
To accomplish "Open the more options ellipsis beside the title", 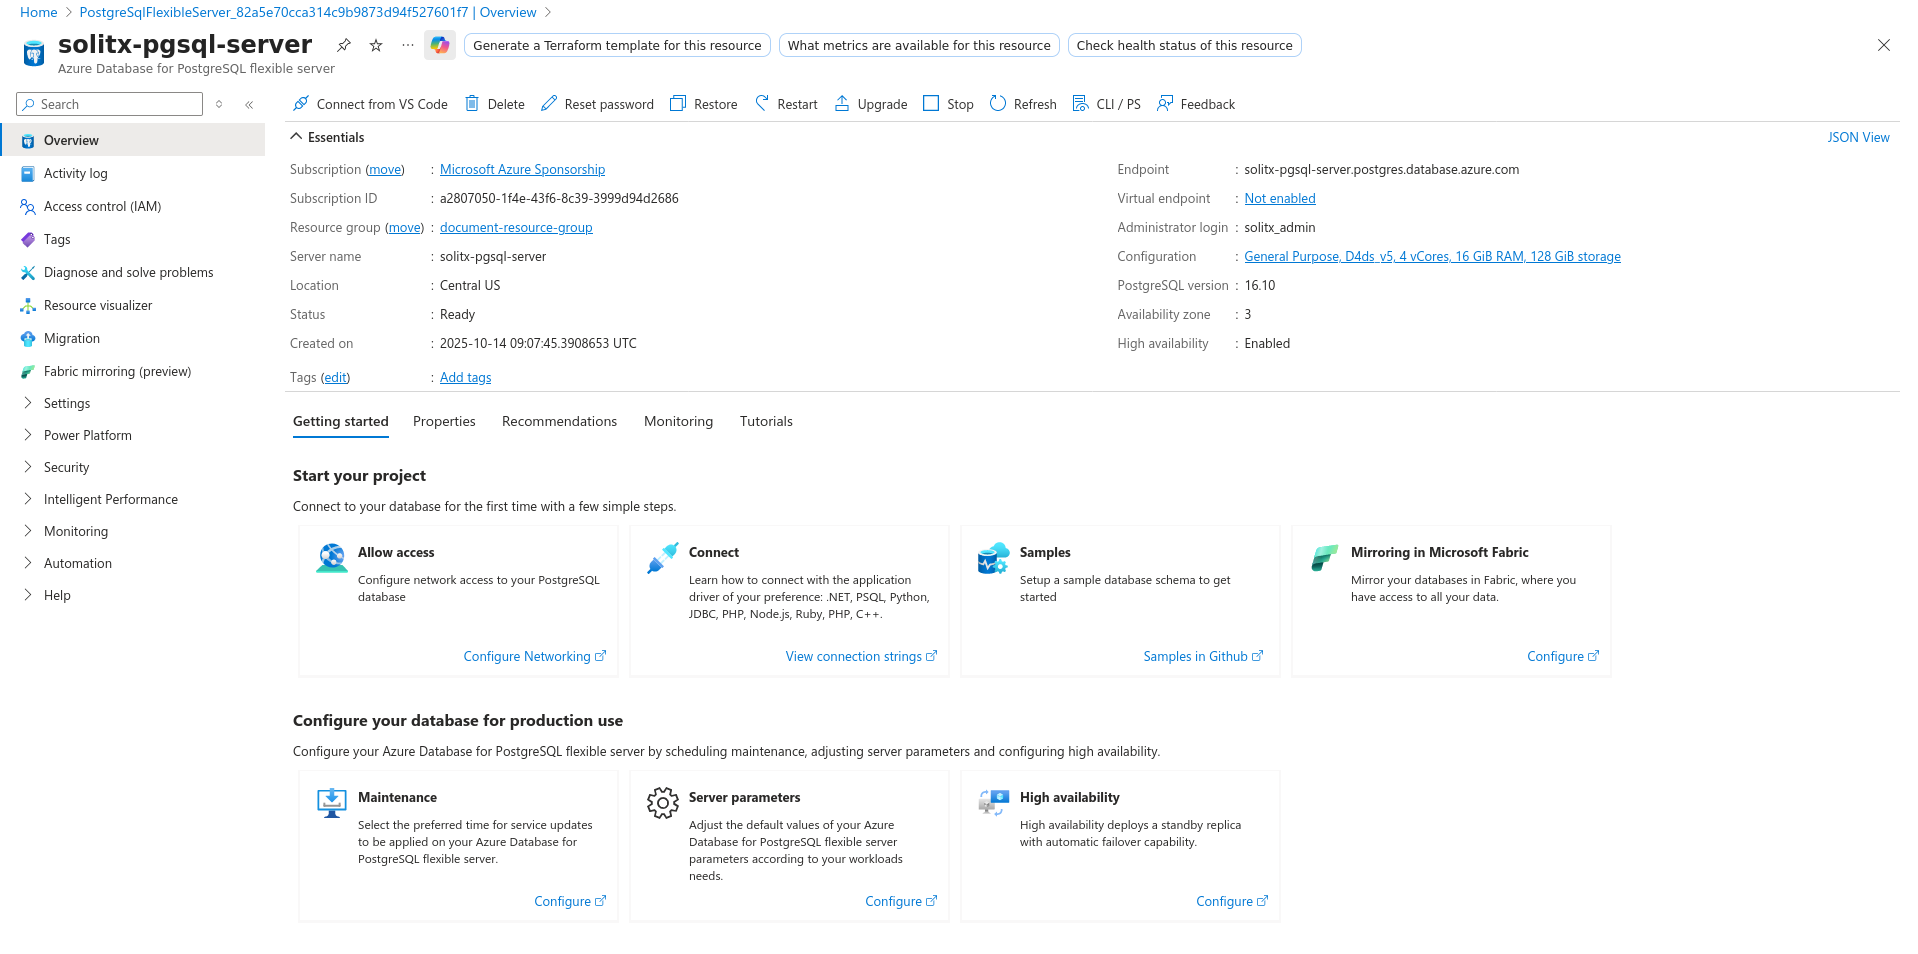I will pyautogui.click(x=408, y=45).
